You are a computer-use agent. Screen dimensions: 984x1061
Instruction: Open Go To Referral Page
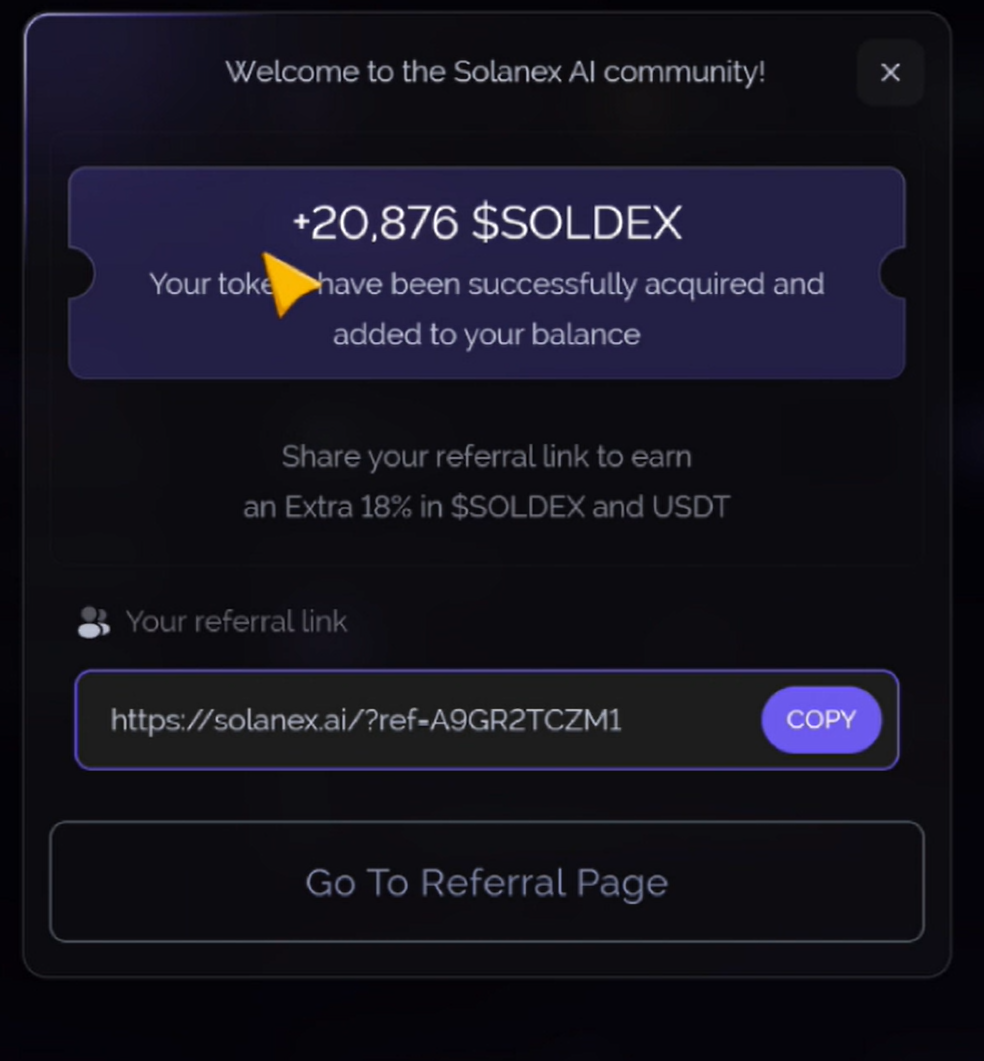[486, 882]
